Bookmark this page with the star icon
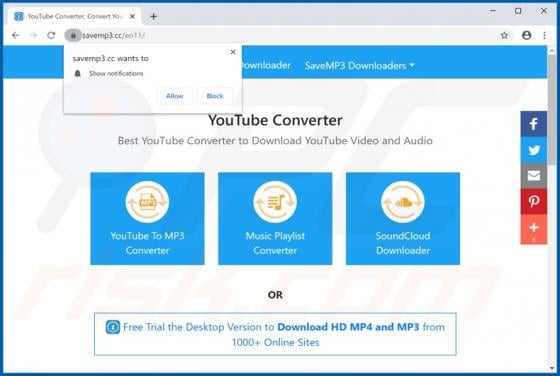The image size is (560, 376). (x=504, y=35)
